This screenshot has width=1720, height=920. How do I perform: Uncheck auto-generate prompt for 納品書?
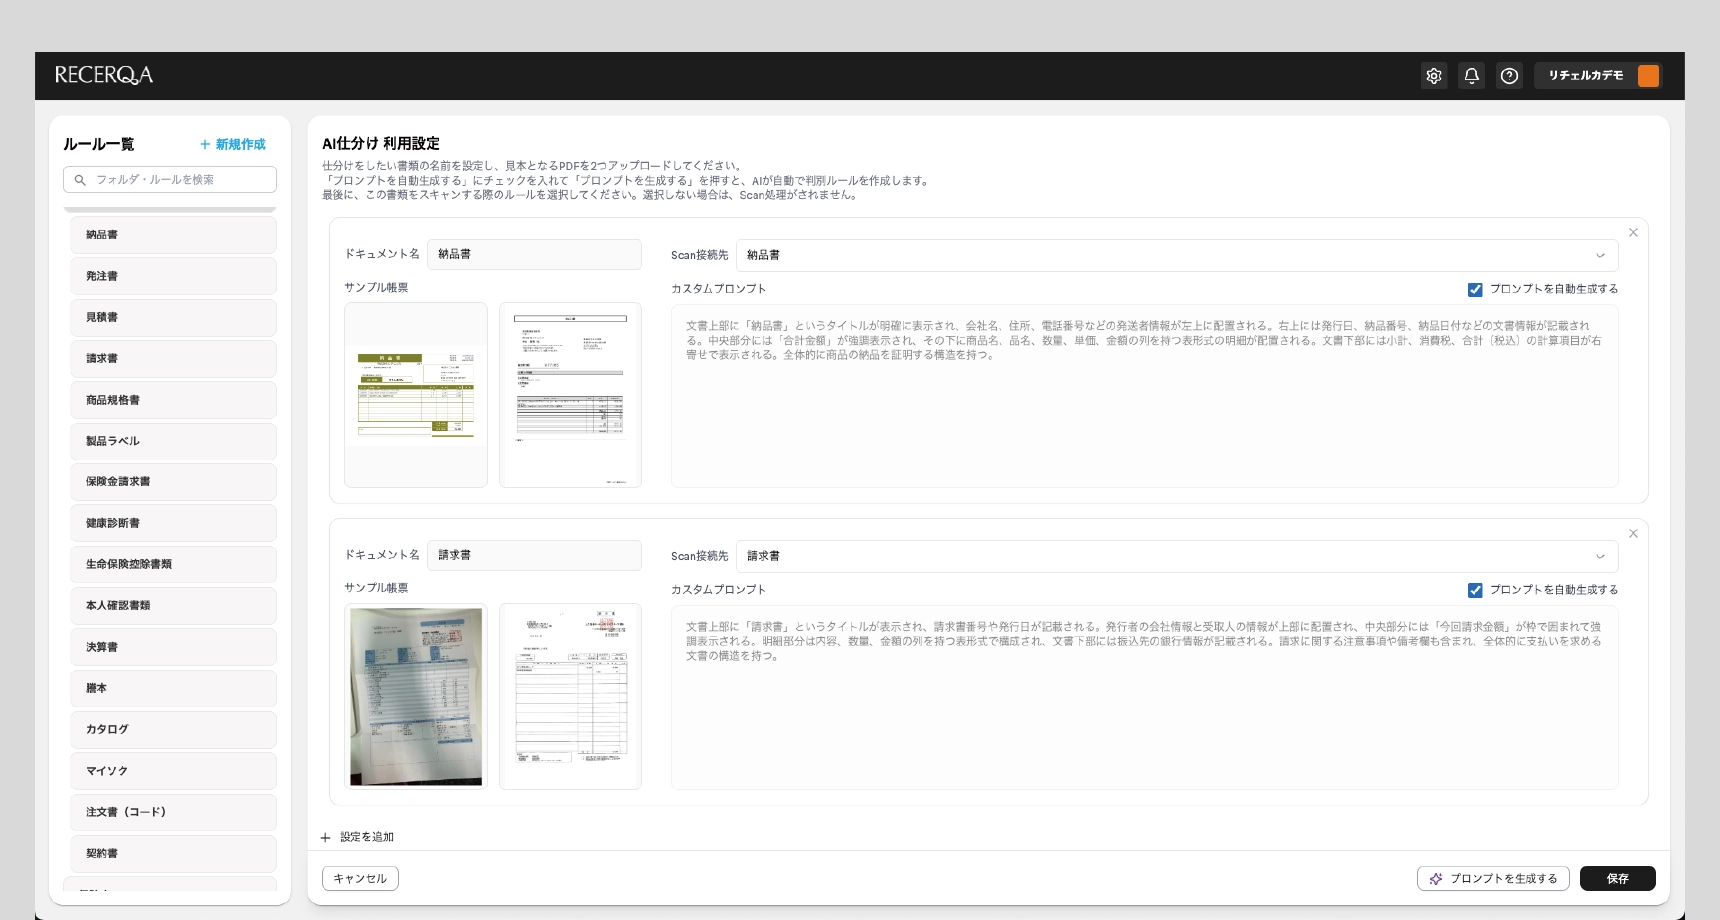[x=1475, y=290]
